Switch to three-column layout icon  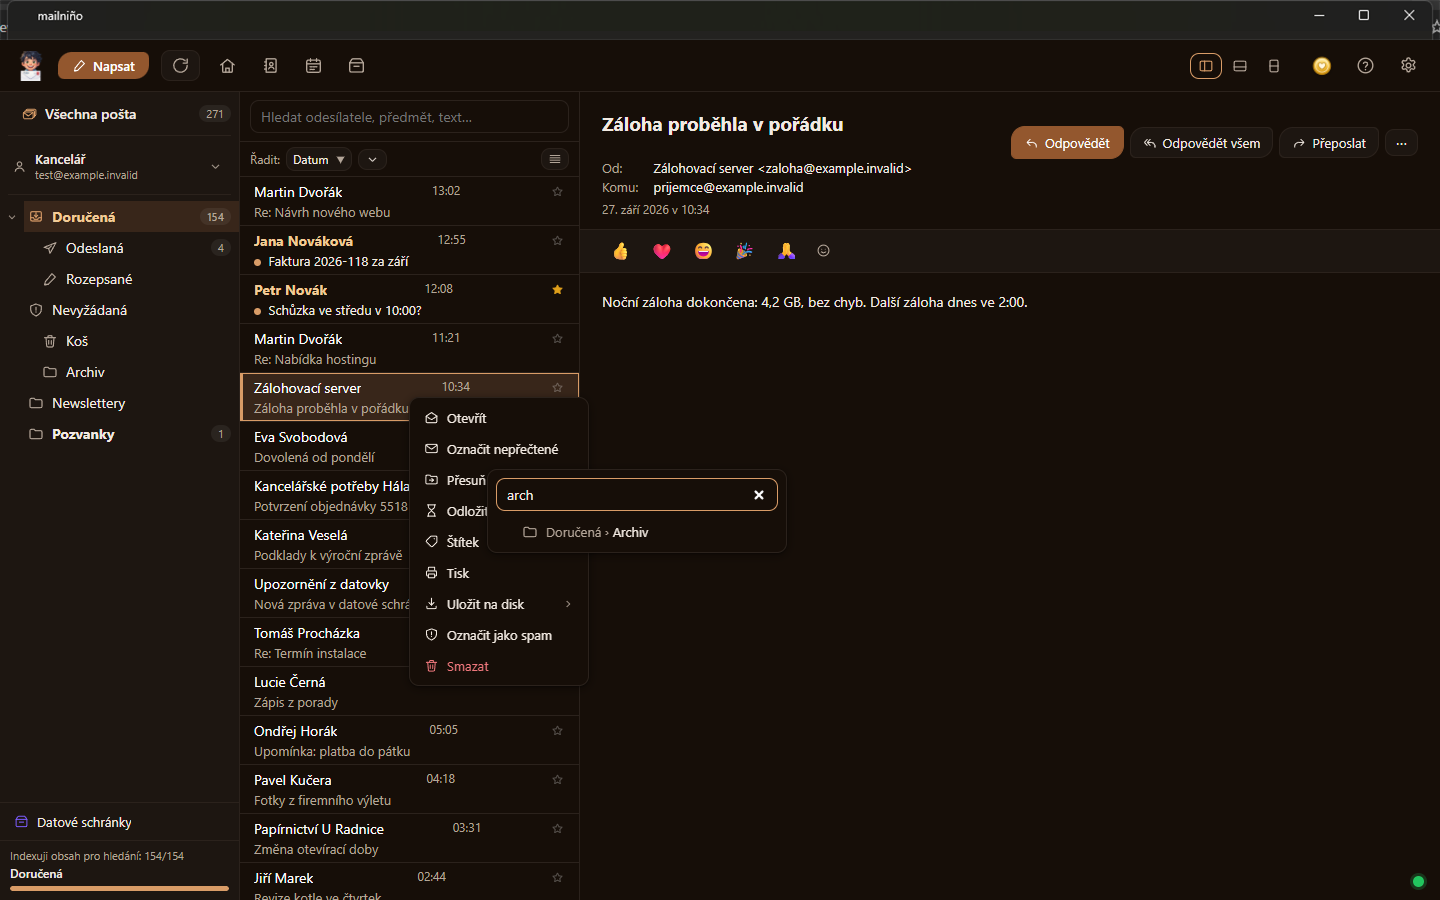1206,66
